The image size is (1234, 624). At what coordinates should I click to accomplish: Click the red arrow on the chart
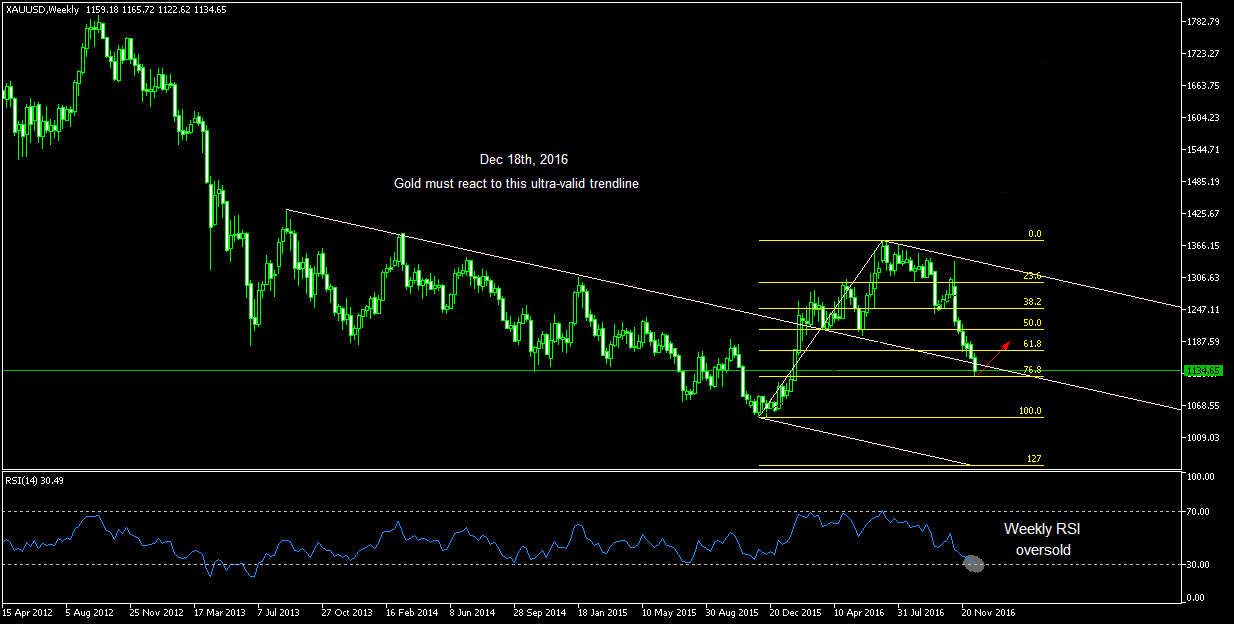(999, 349)
